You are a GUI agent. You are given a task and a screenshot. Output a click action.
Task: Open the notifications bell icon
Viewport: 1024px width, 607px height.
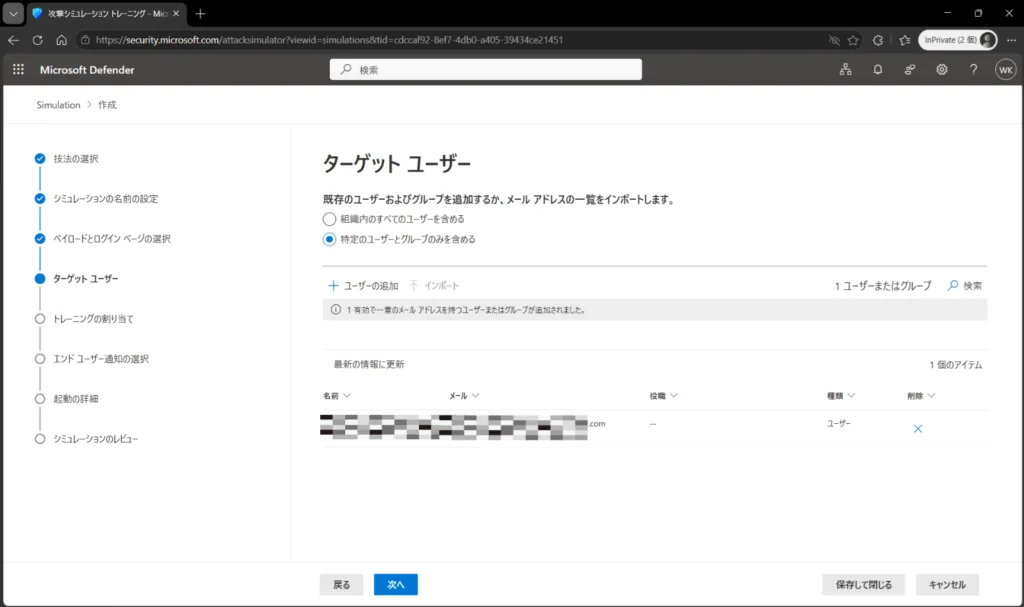click(x=878, y=69)
